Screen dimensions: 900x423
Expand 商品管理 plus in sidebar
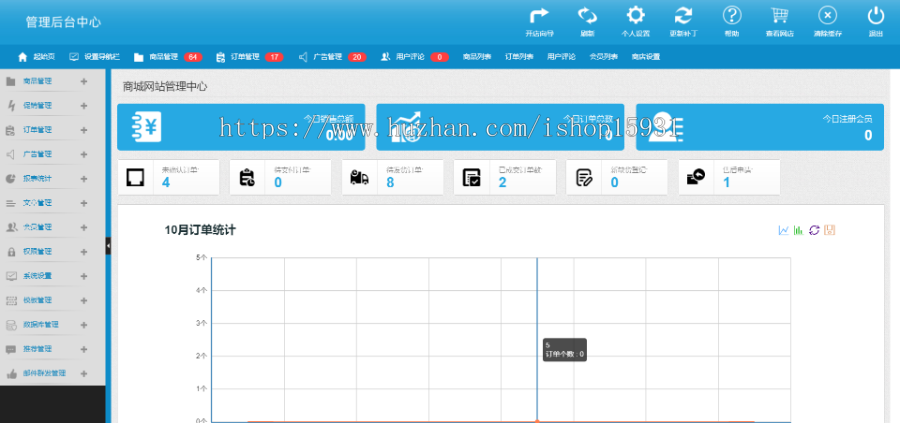pyautogui.click(x=84, y=82)
